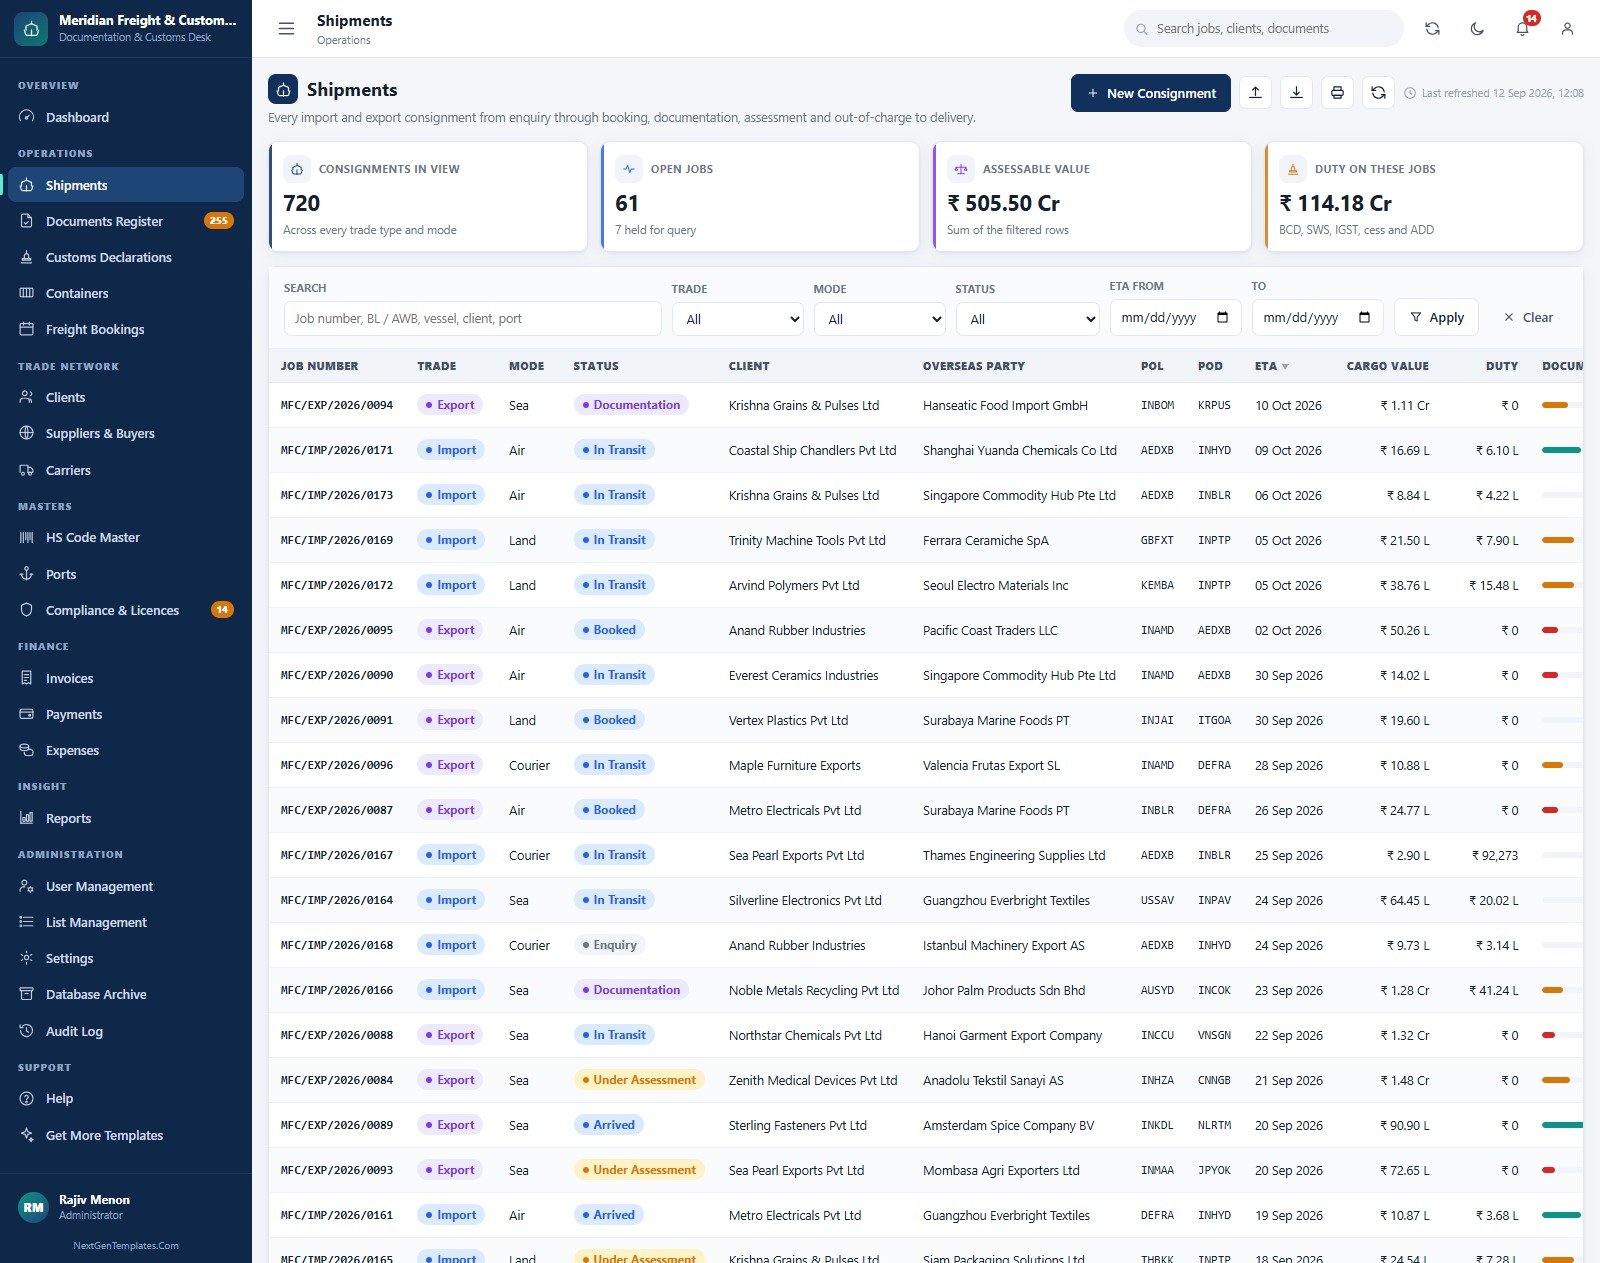Click the User Management icon

coord(27,886)
